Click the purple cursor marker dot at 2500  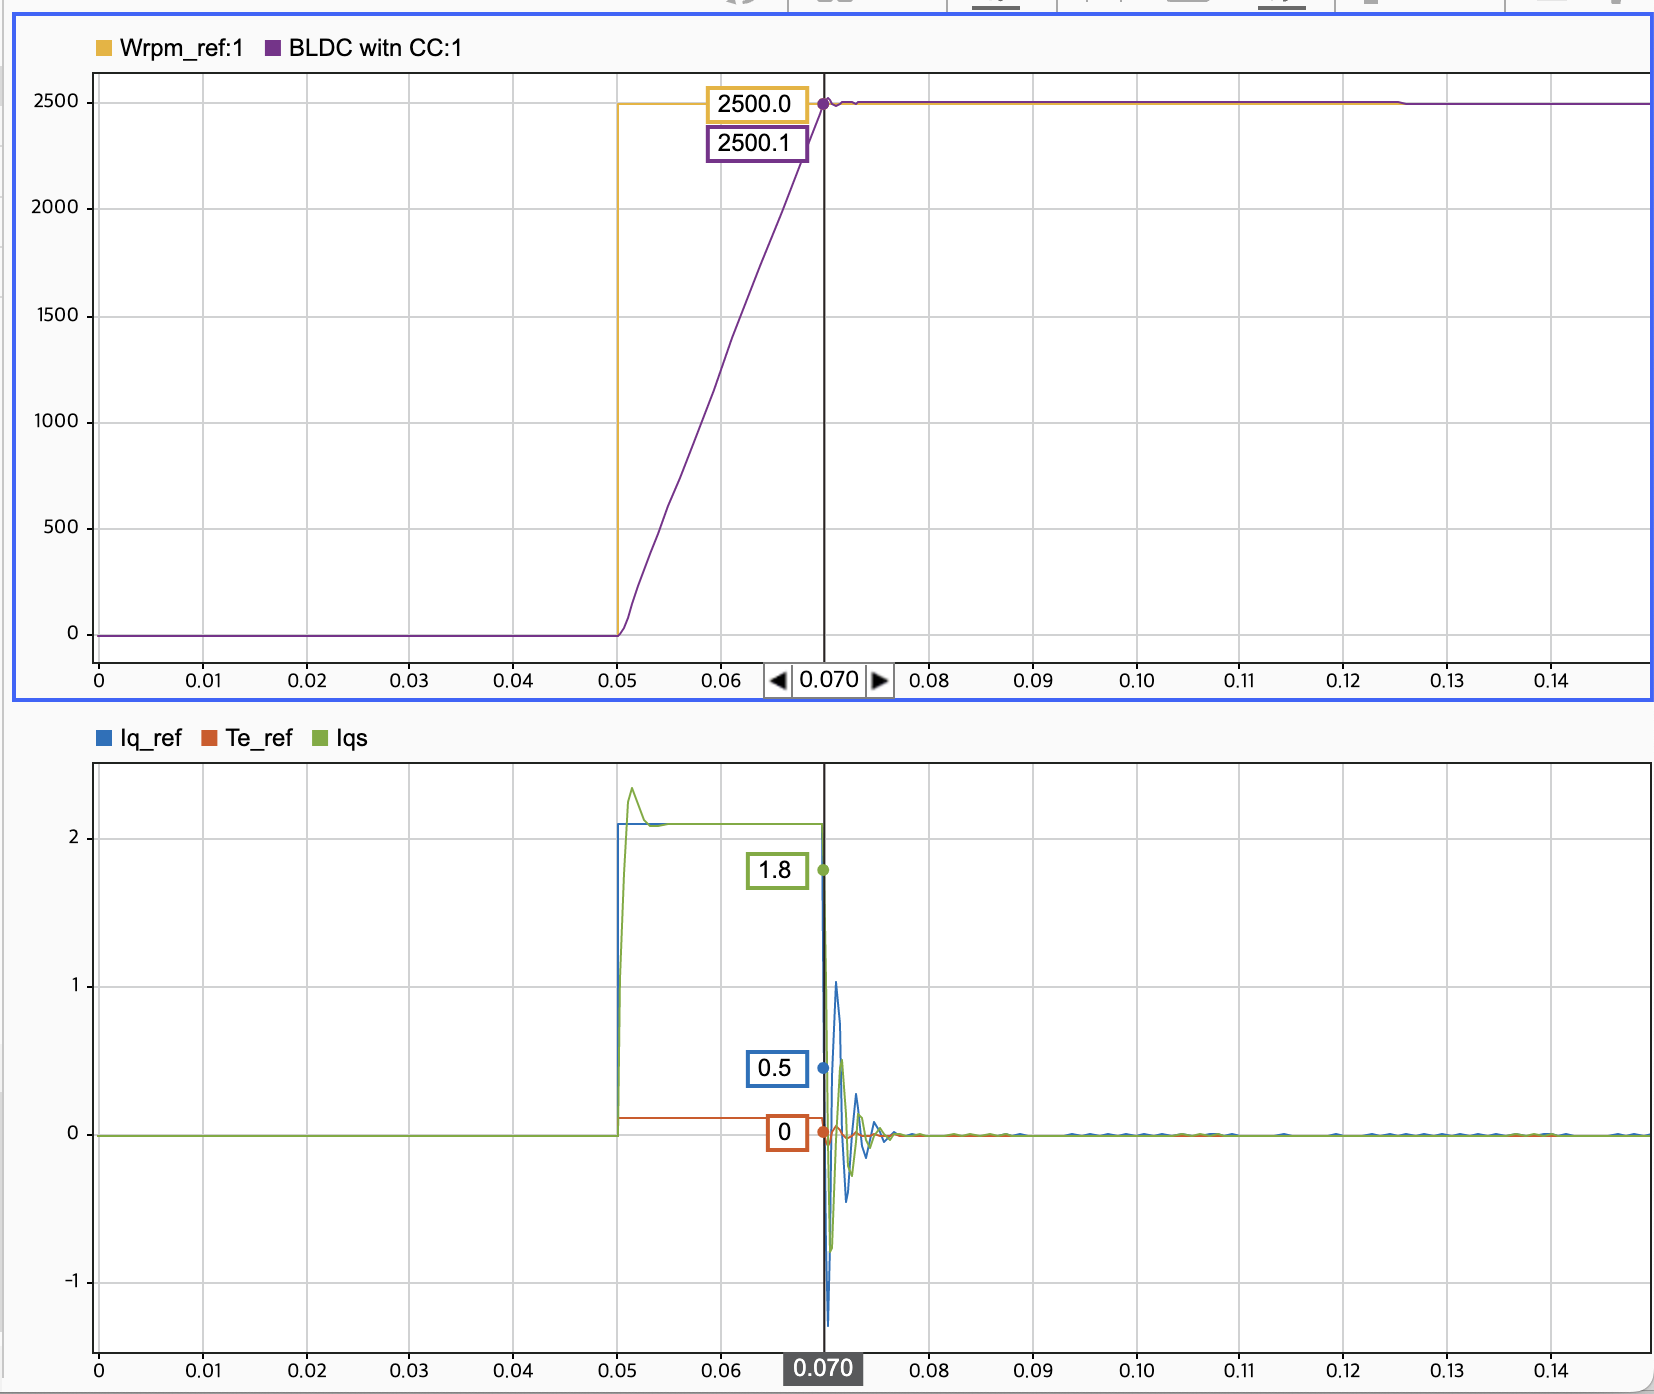click(824, 104)
